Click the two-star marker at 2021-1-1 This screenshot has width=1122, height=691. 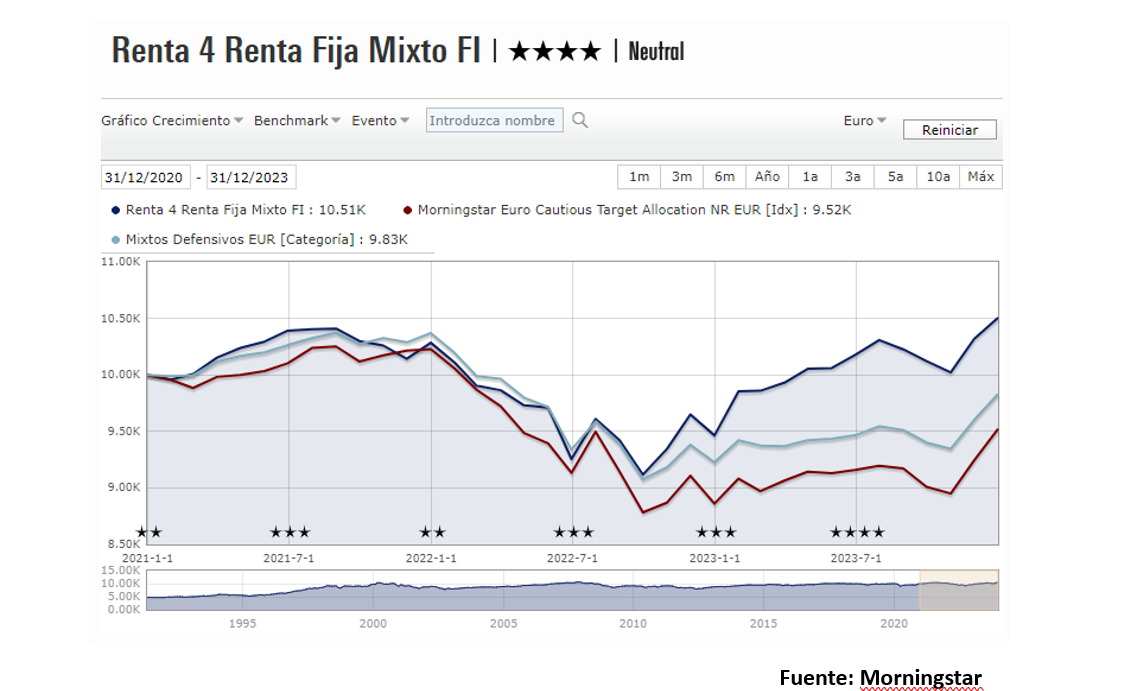click(148, 532)
